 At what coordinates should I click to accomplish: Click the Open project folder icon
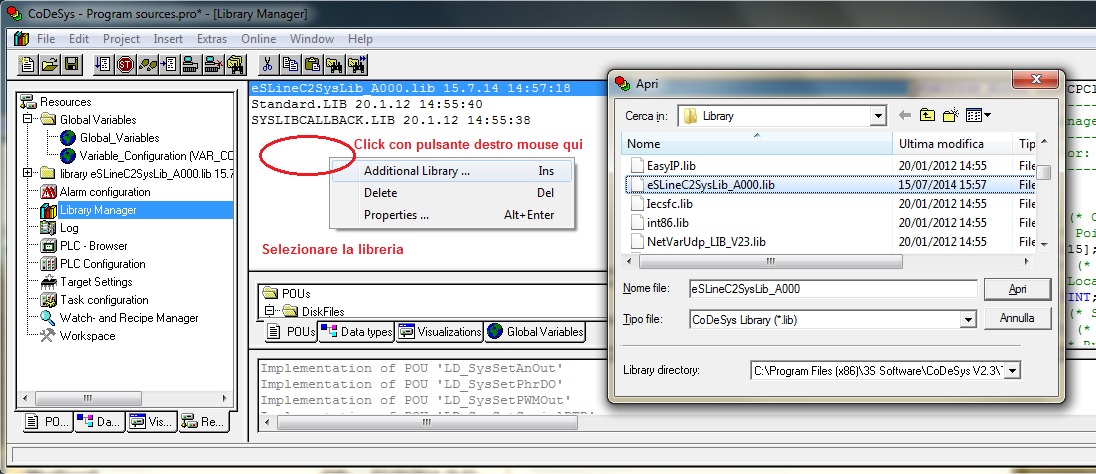point(49,65)
